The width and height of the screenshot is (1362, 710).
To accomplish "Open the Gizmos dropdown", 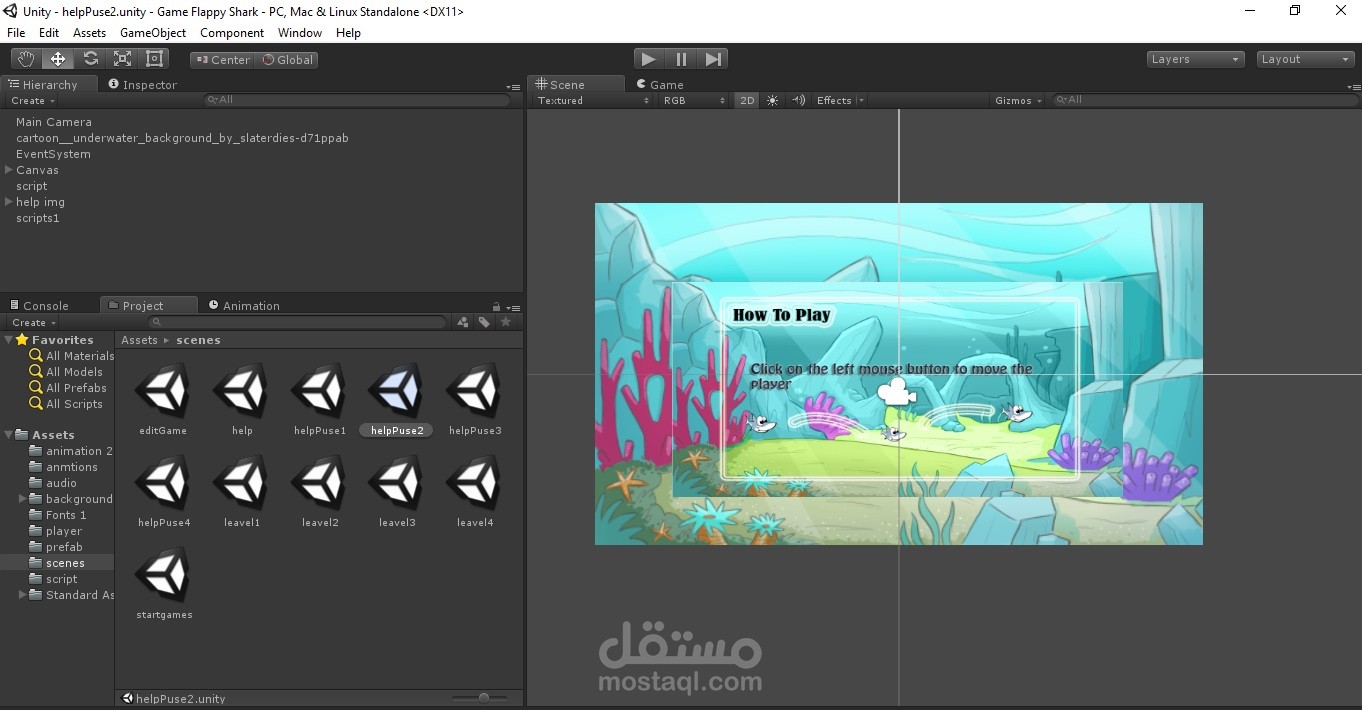I will pyautogui.click(x=1018, y=100).
